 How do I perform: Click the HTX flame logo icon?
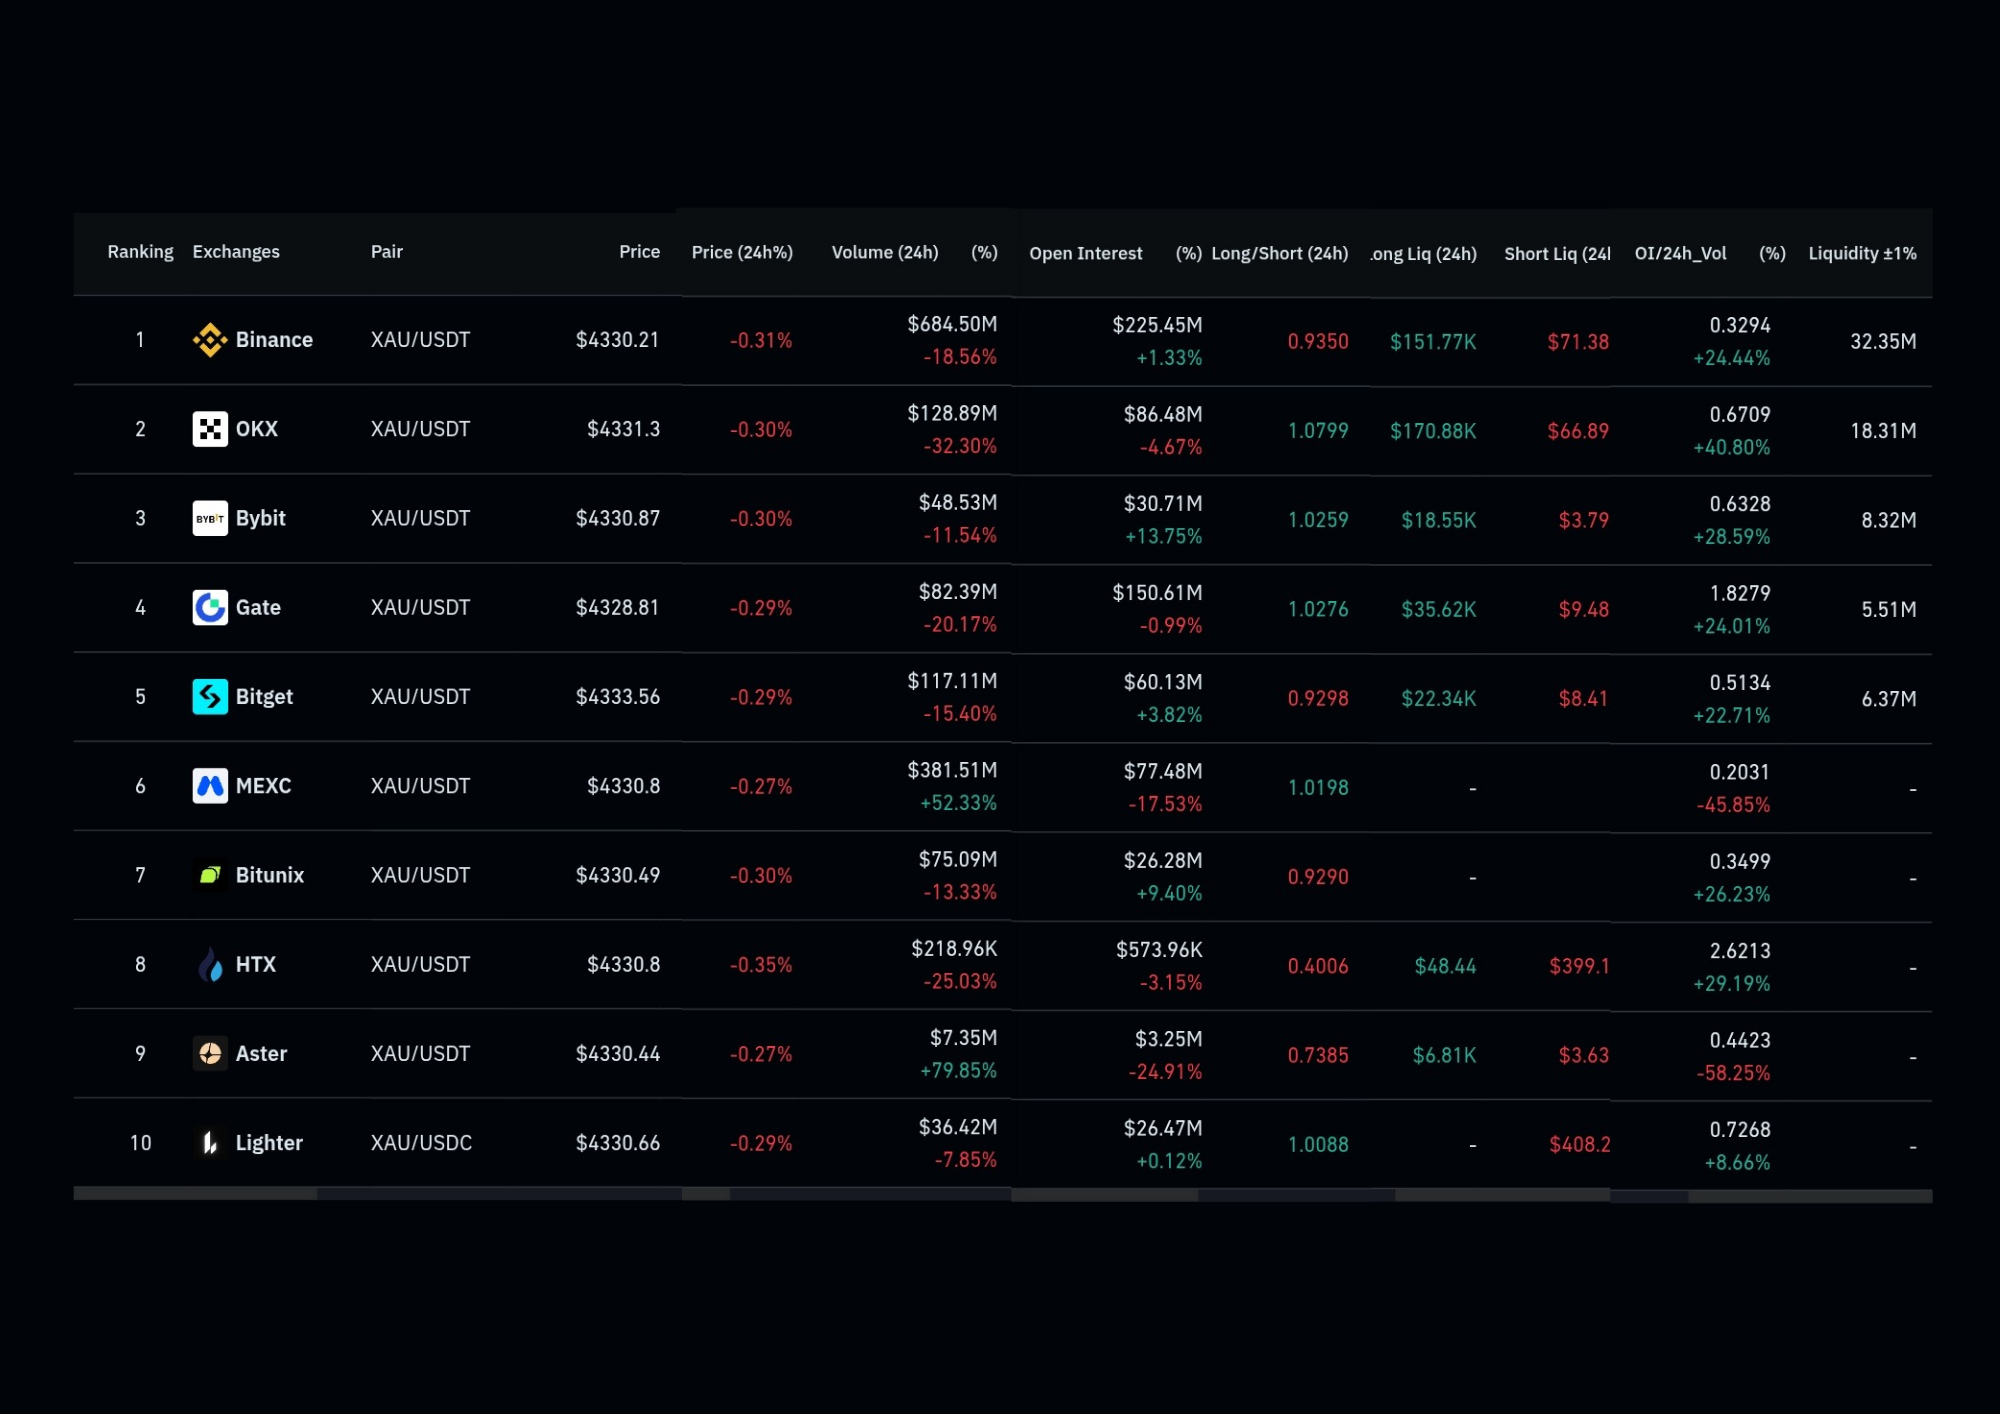[210, 964]
